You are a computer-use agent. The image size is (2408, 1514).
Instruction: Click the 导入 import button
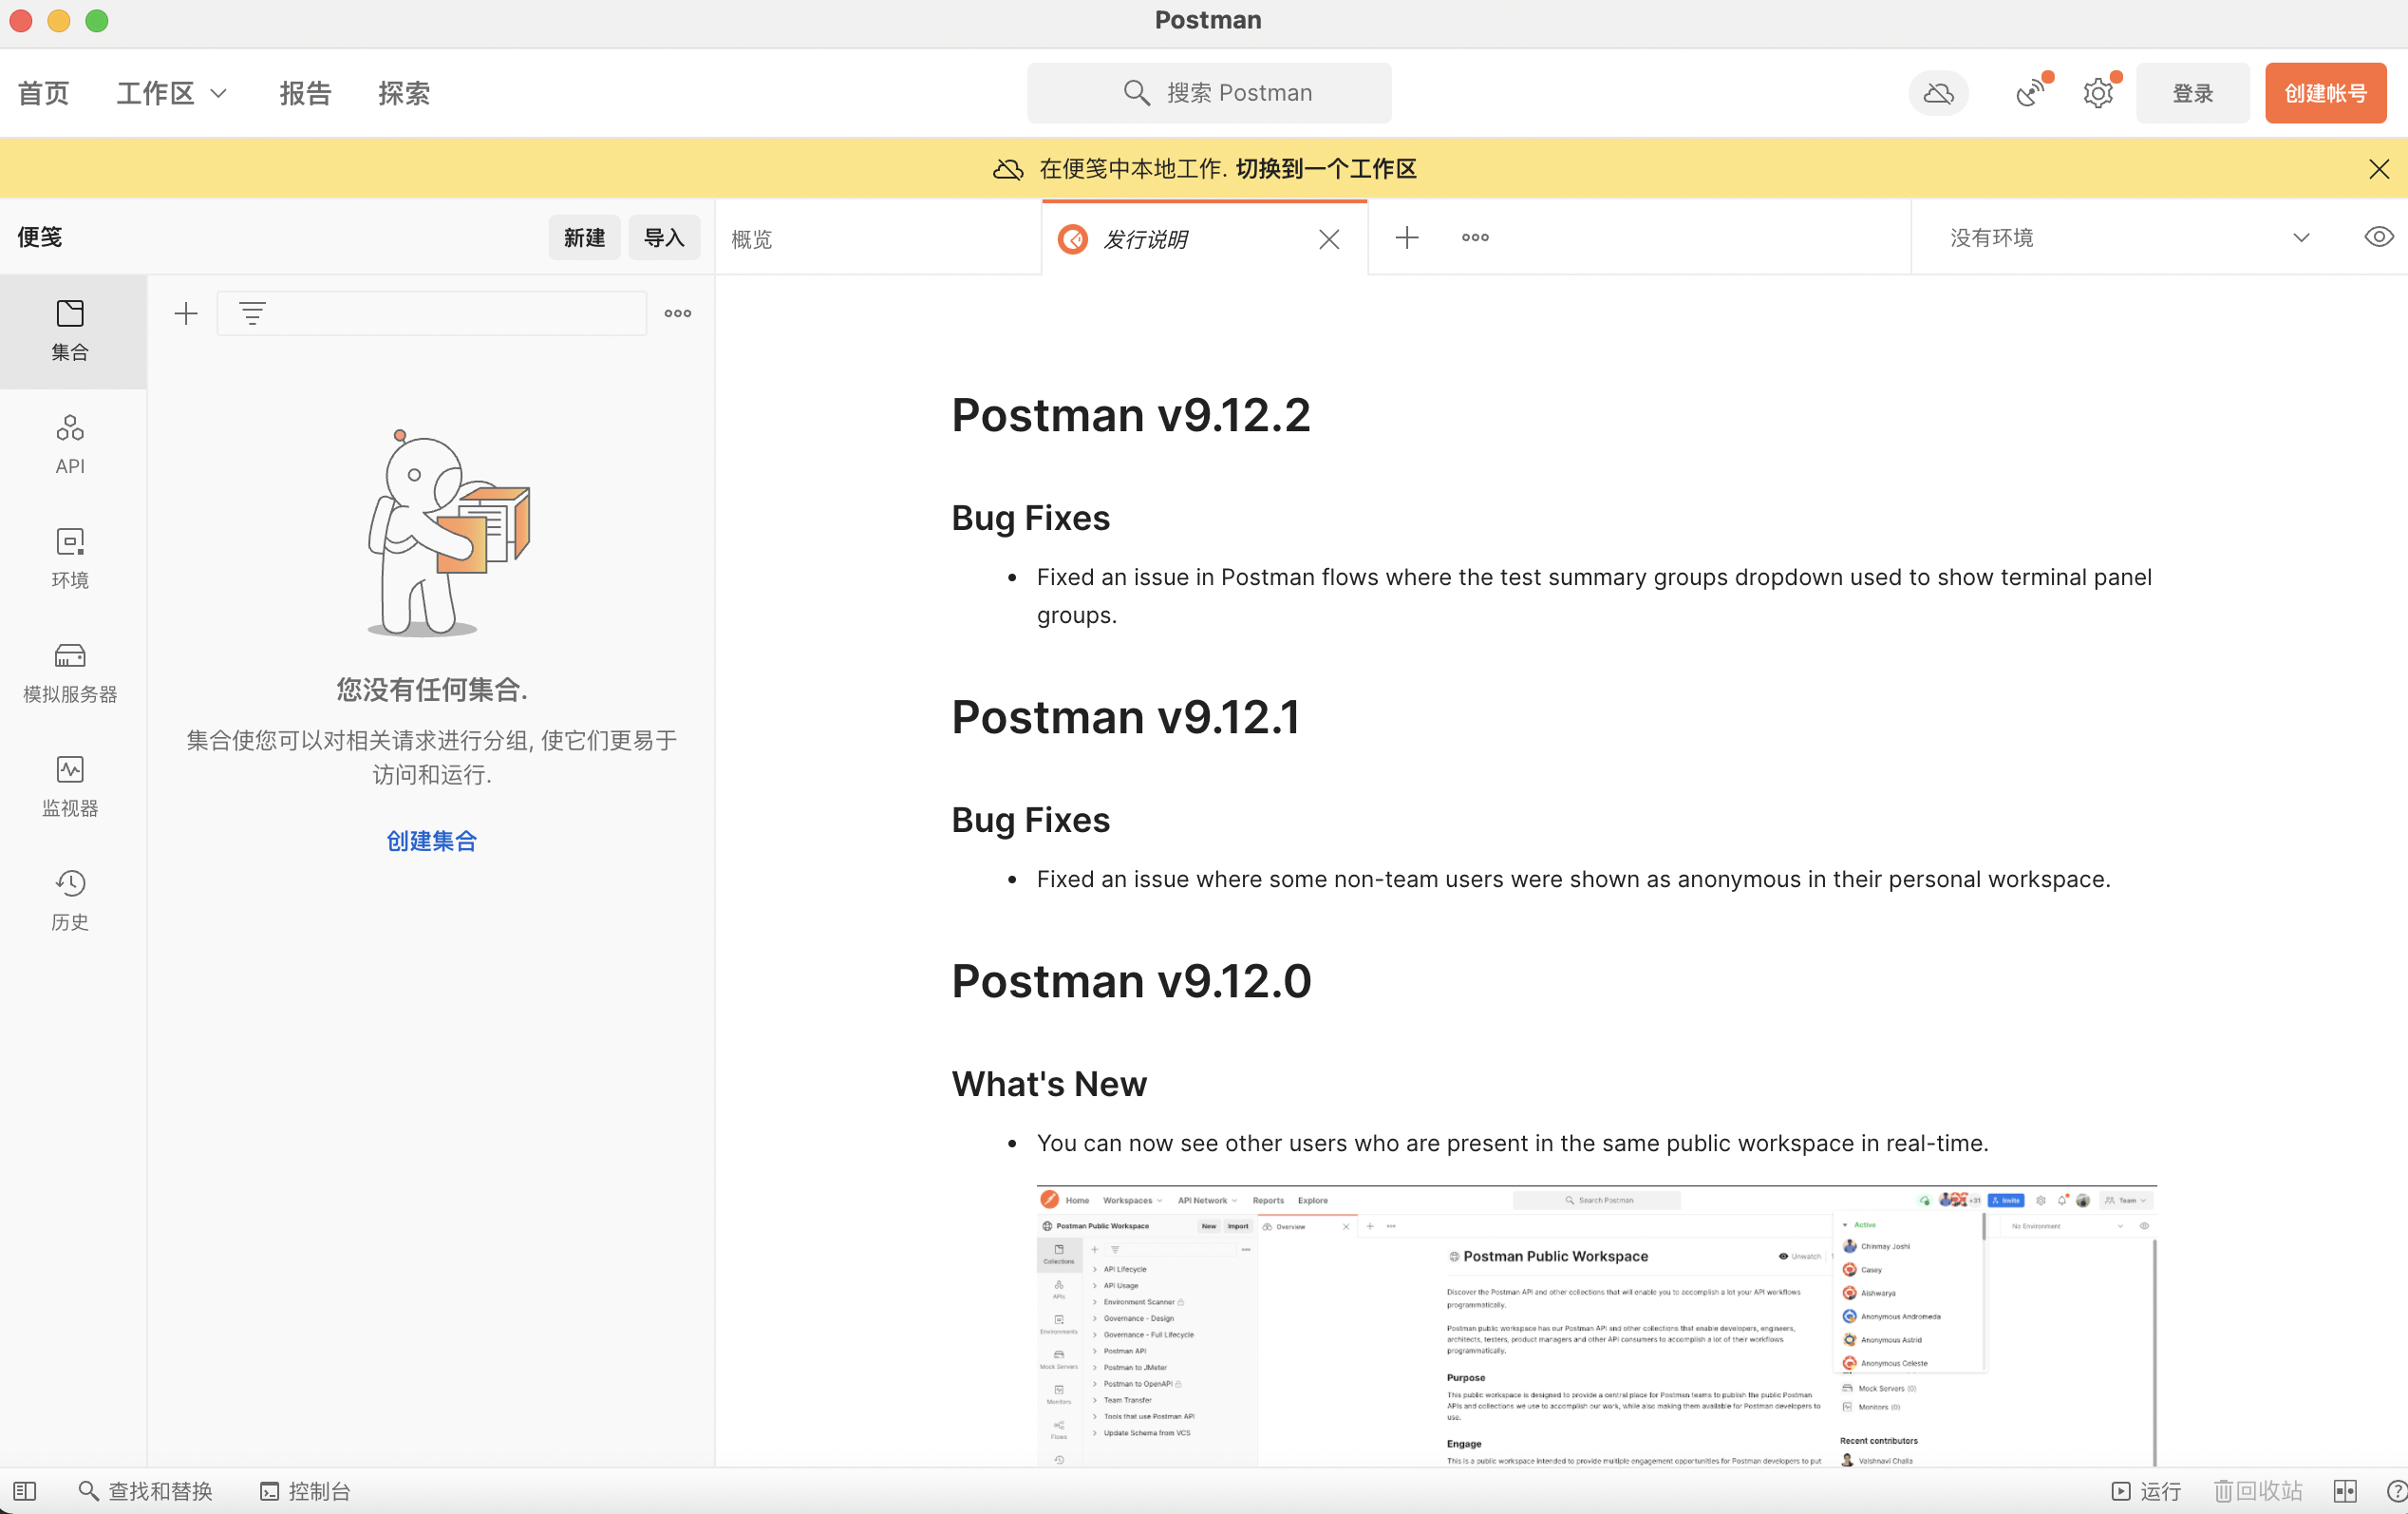pos(664,237)
